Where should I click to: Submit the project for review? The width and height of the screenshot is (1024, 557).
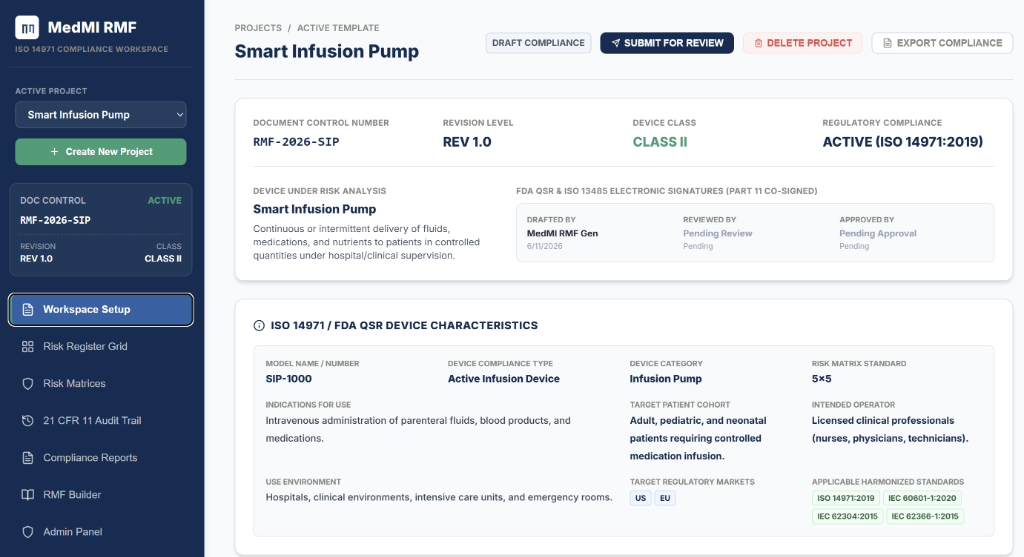click(x=667, y=43)
